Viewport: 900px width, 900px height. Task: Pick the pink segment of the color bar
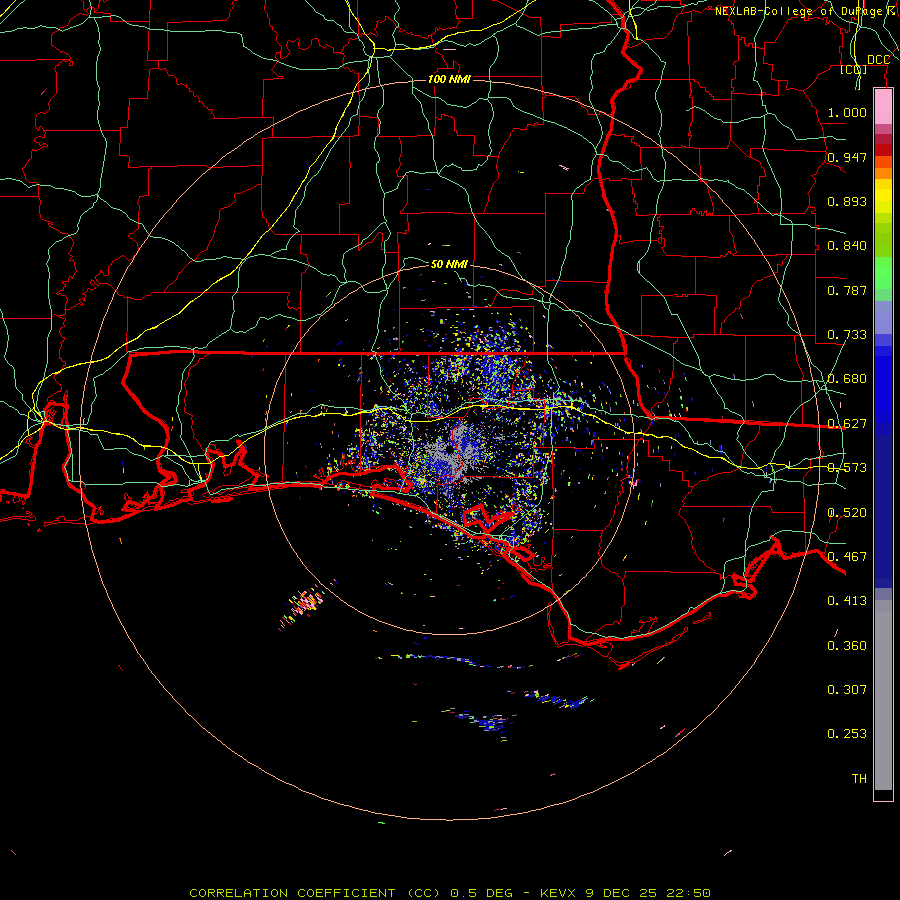coord(883,107)
